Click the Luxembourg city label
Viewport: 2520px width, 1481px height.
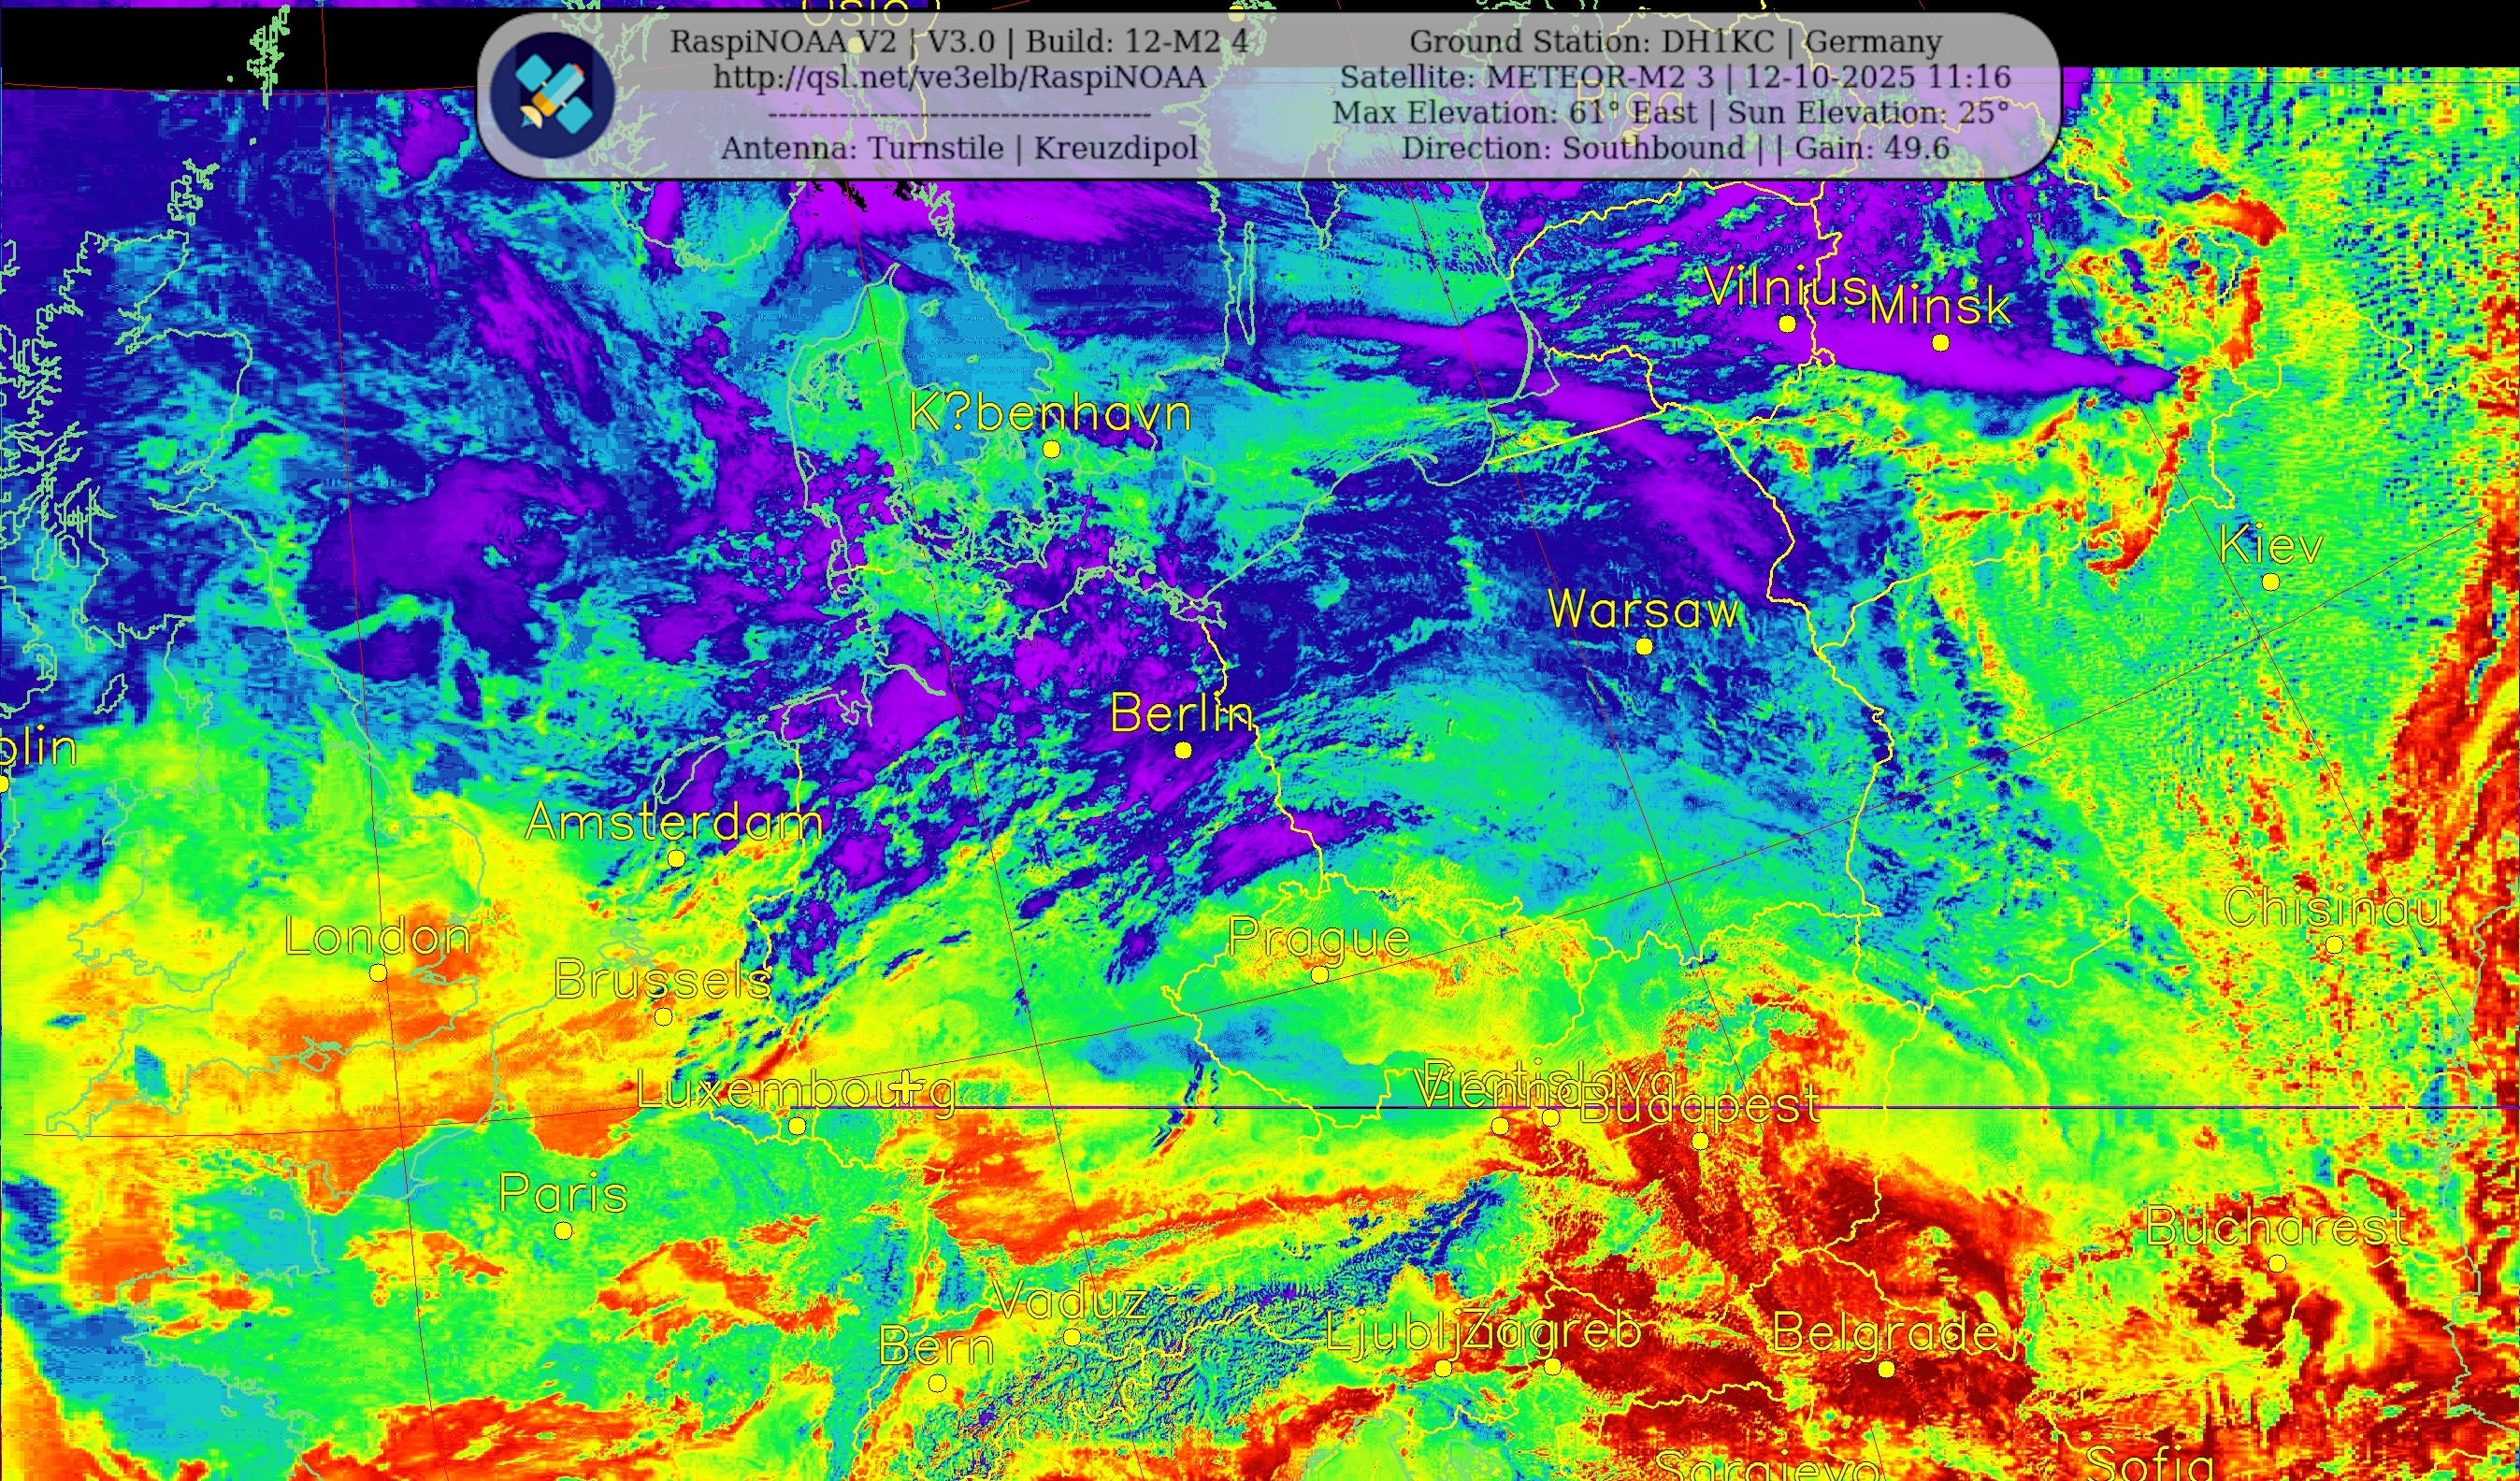(x=796, y=1090)
